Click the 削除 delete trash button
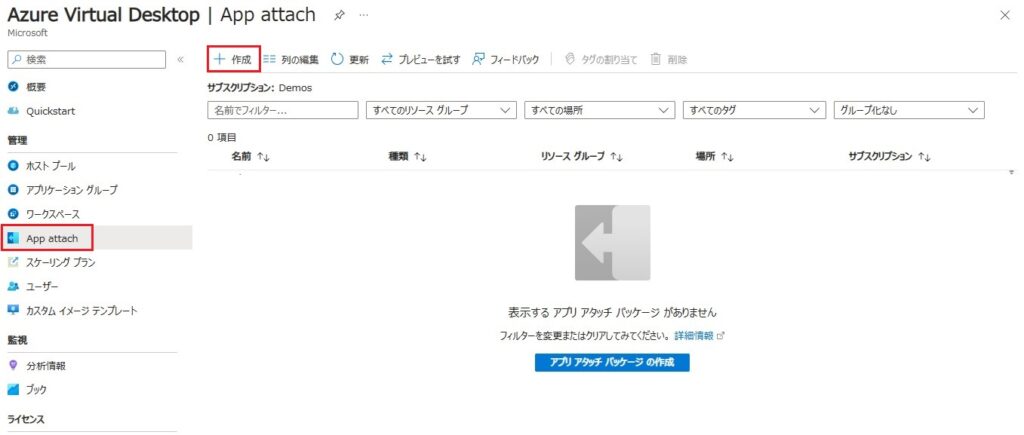The width and height of the screenshot is (1024, 435). 669,59
